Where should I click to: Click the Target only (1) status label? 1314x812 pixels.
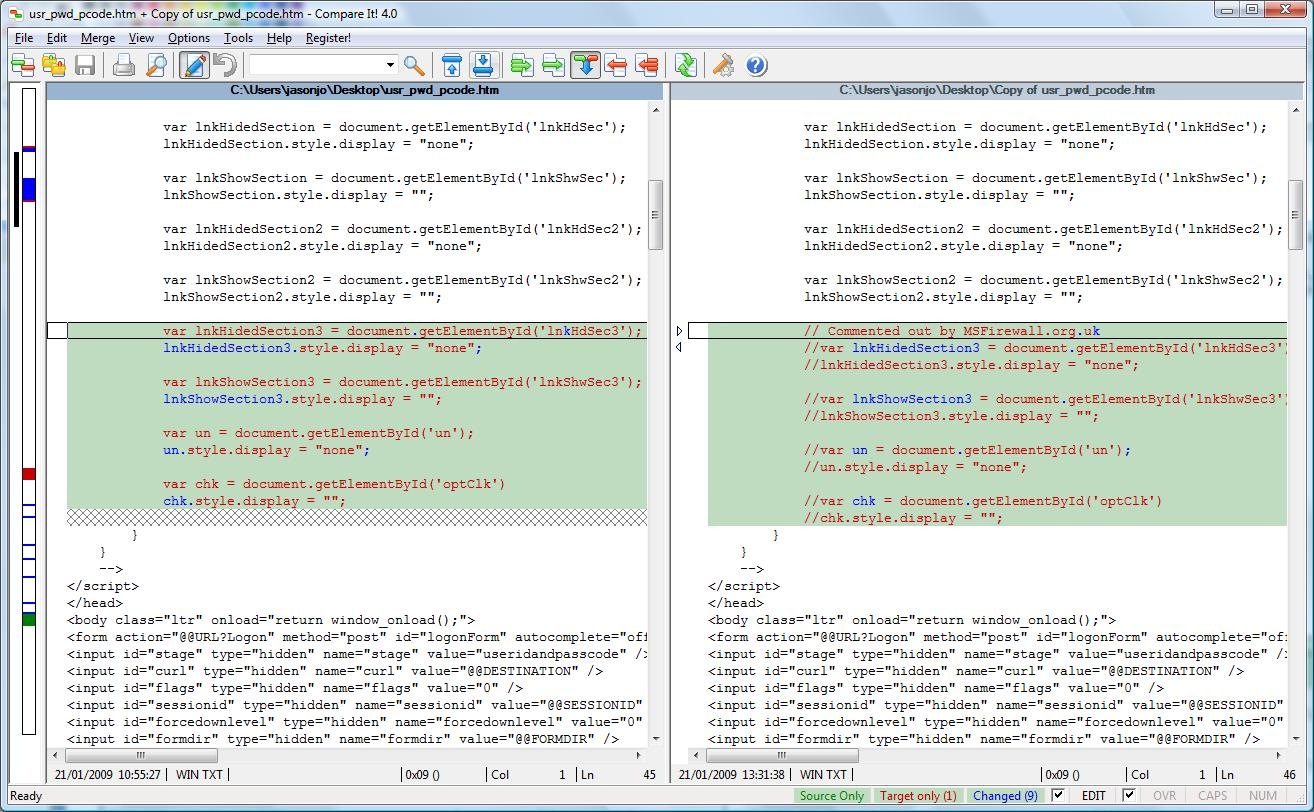click(x=918, y=796)
